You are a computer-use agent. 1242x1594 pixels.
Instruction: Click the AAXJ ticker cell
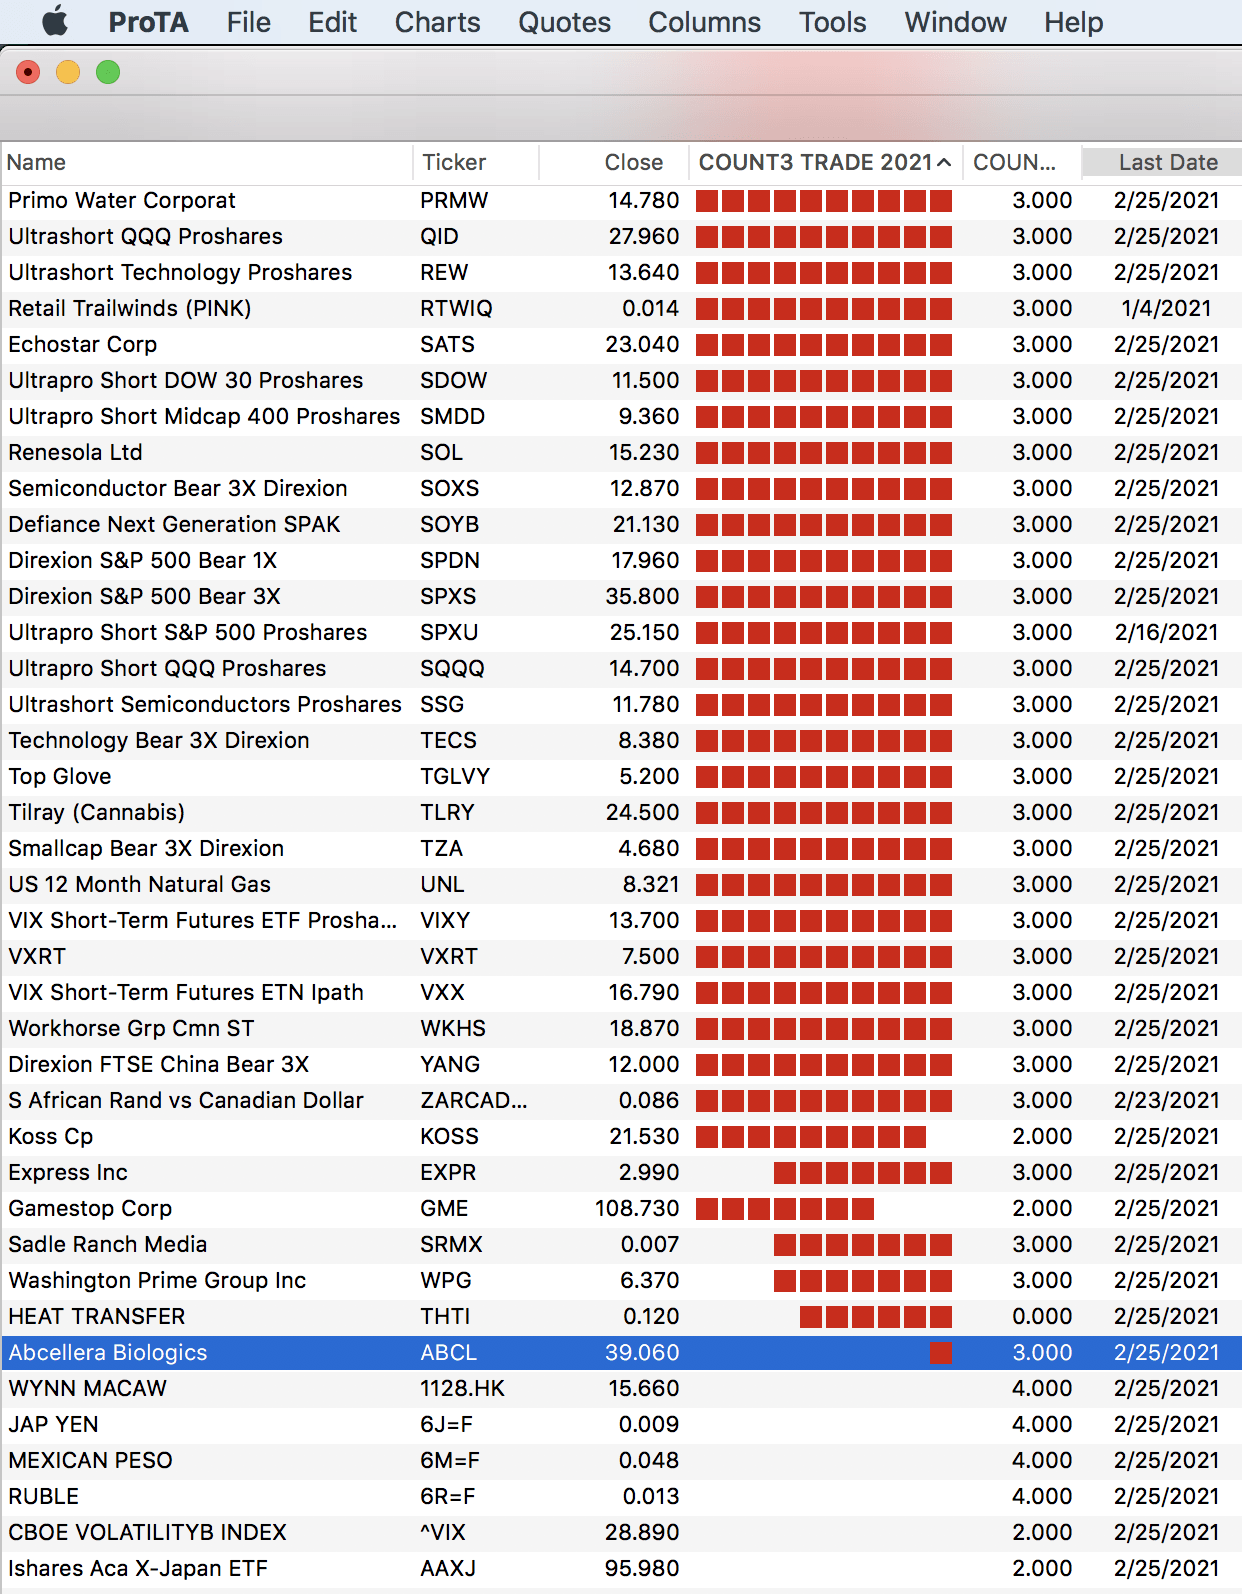coord(448,1568)
